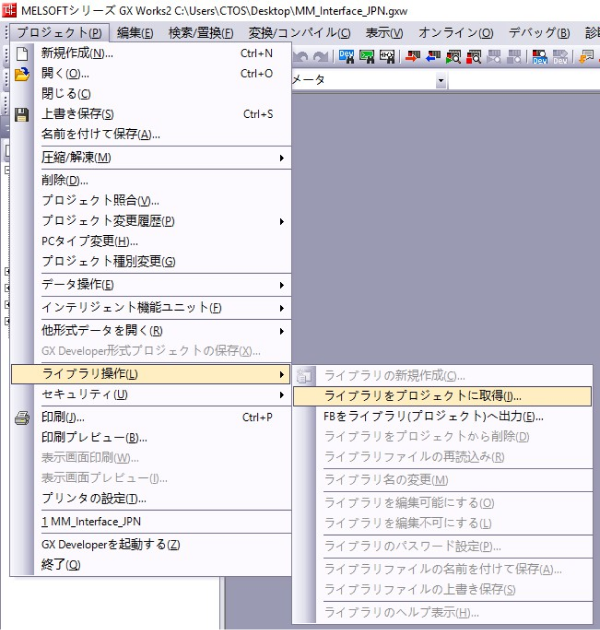
Task: Open the Device search (Dev binoculars) tool
Action: pos(346,57)
